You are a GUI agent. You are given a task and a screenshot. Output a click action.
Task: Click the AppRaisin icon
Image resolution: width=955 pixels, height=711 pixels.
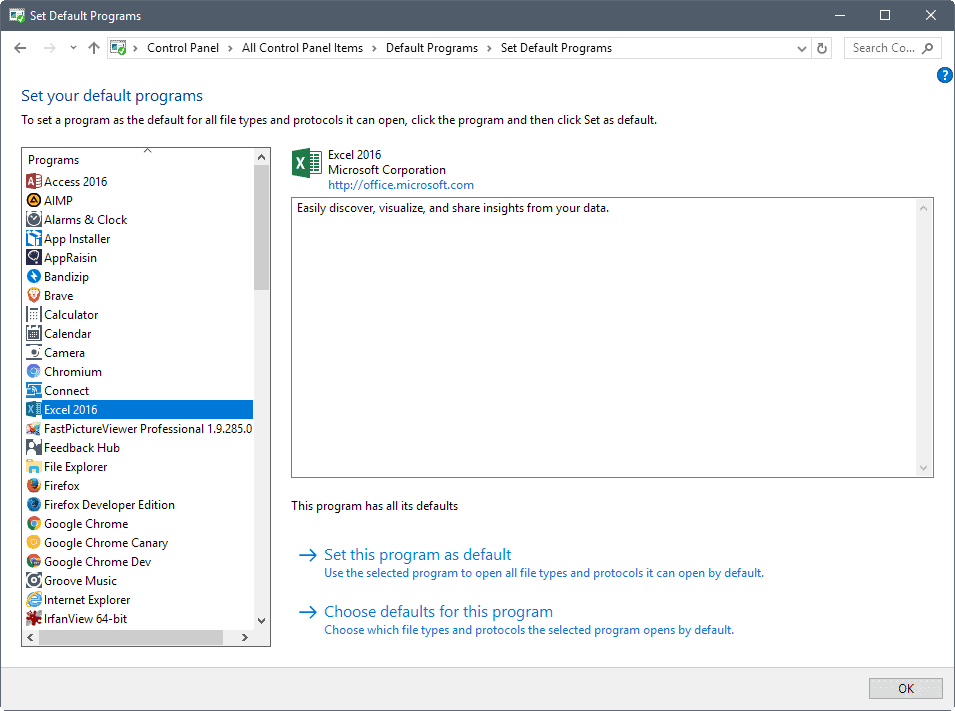point(34,257)
